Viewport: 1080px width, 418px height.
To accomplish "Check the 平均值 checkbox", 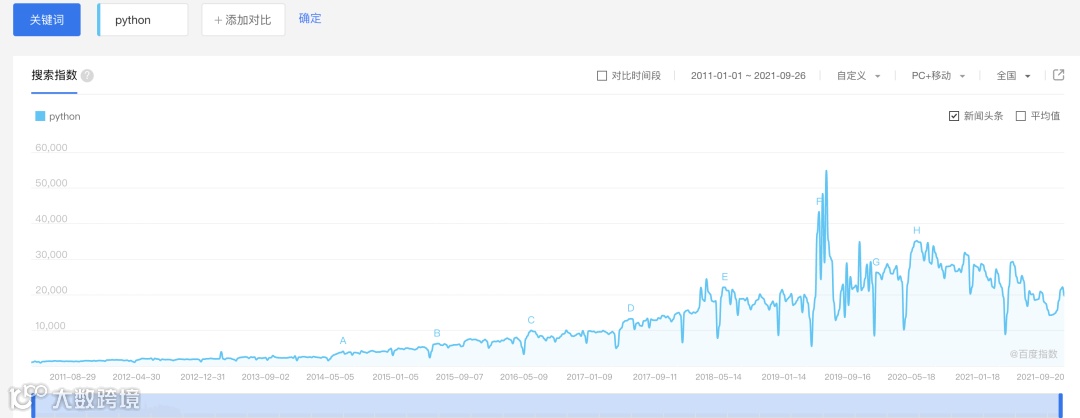I will (x=1021, y=116).
